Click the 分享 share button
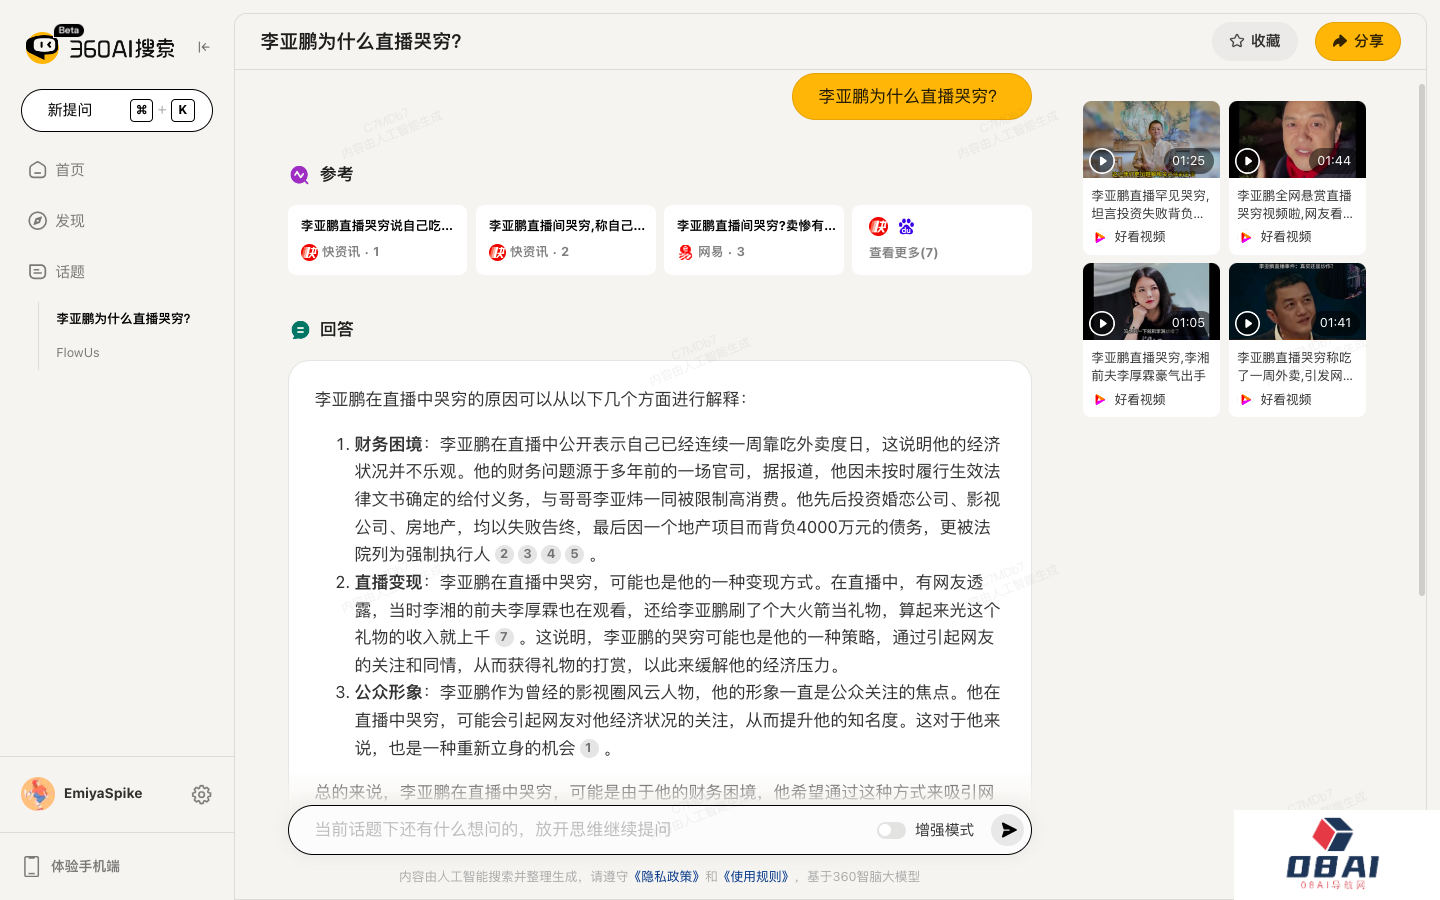 point(1357,41)
